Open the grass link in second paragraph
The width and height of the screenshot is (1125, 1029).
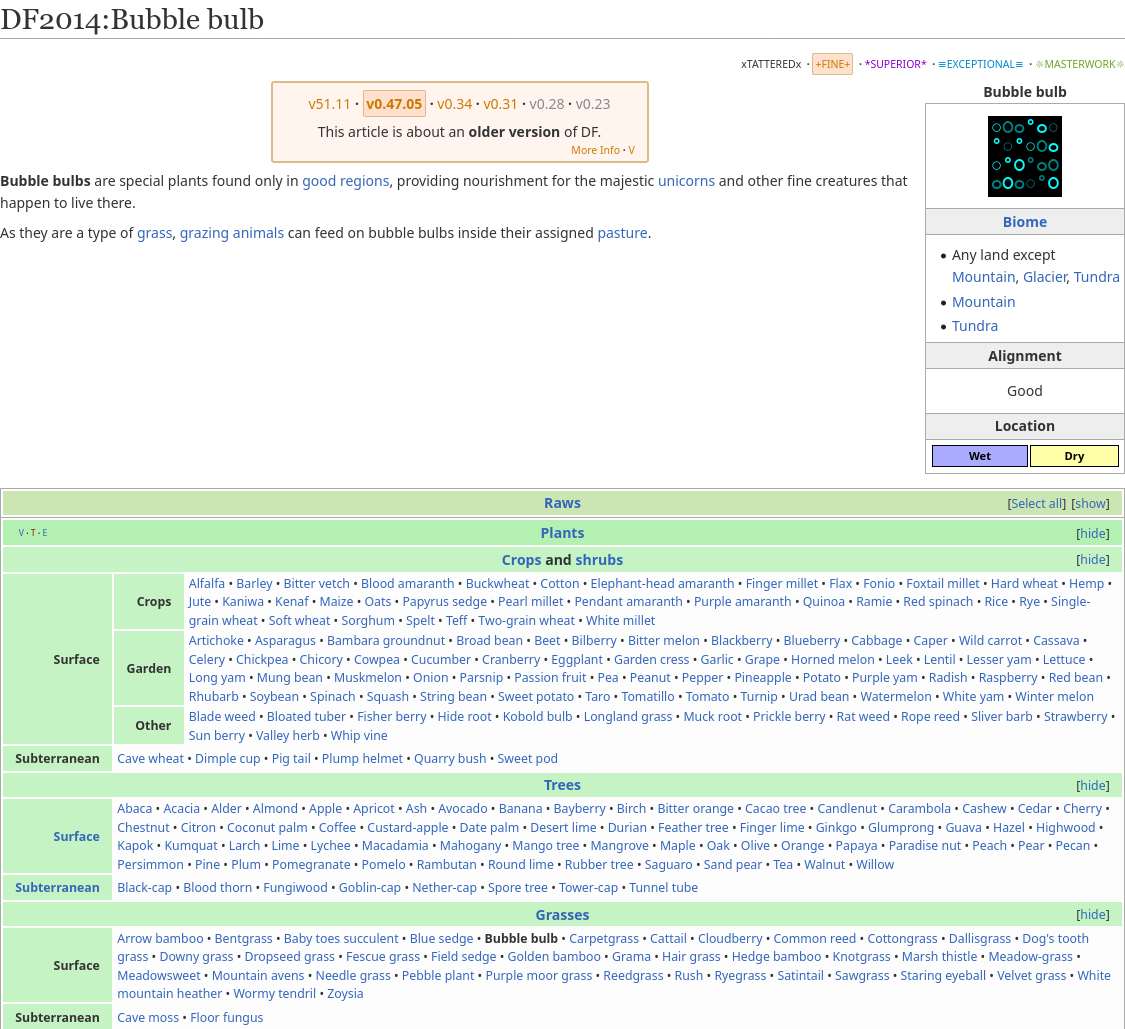154,232
